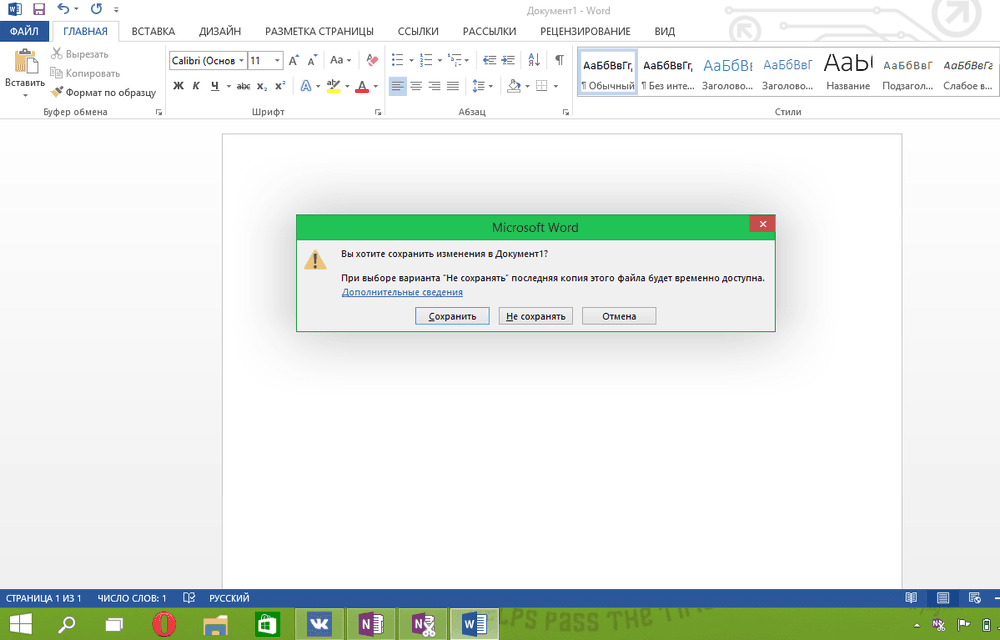Toggle italic (К) formatting

click(196, 85)
